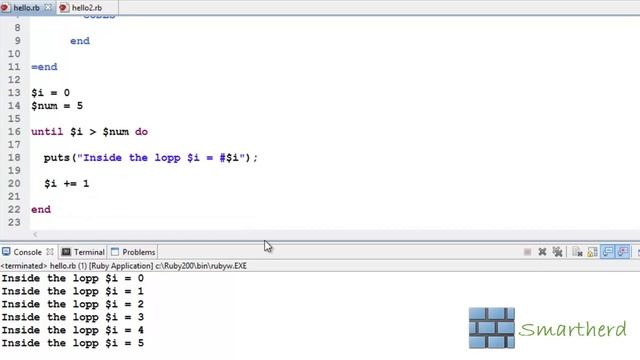Click the final 'end' keyword on line 22
This screenshot has width=640, height=360.
click(x=41, y=209)
